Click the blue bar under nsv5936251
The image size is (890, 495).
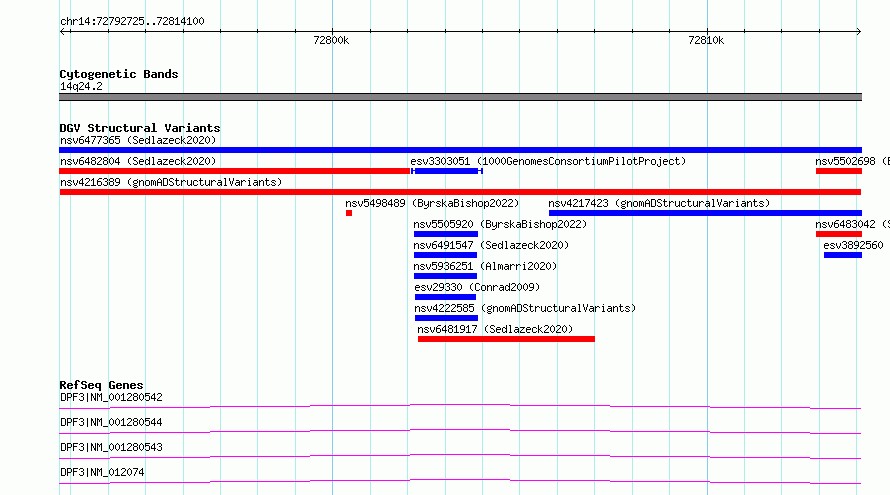coord(445,276)
